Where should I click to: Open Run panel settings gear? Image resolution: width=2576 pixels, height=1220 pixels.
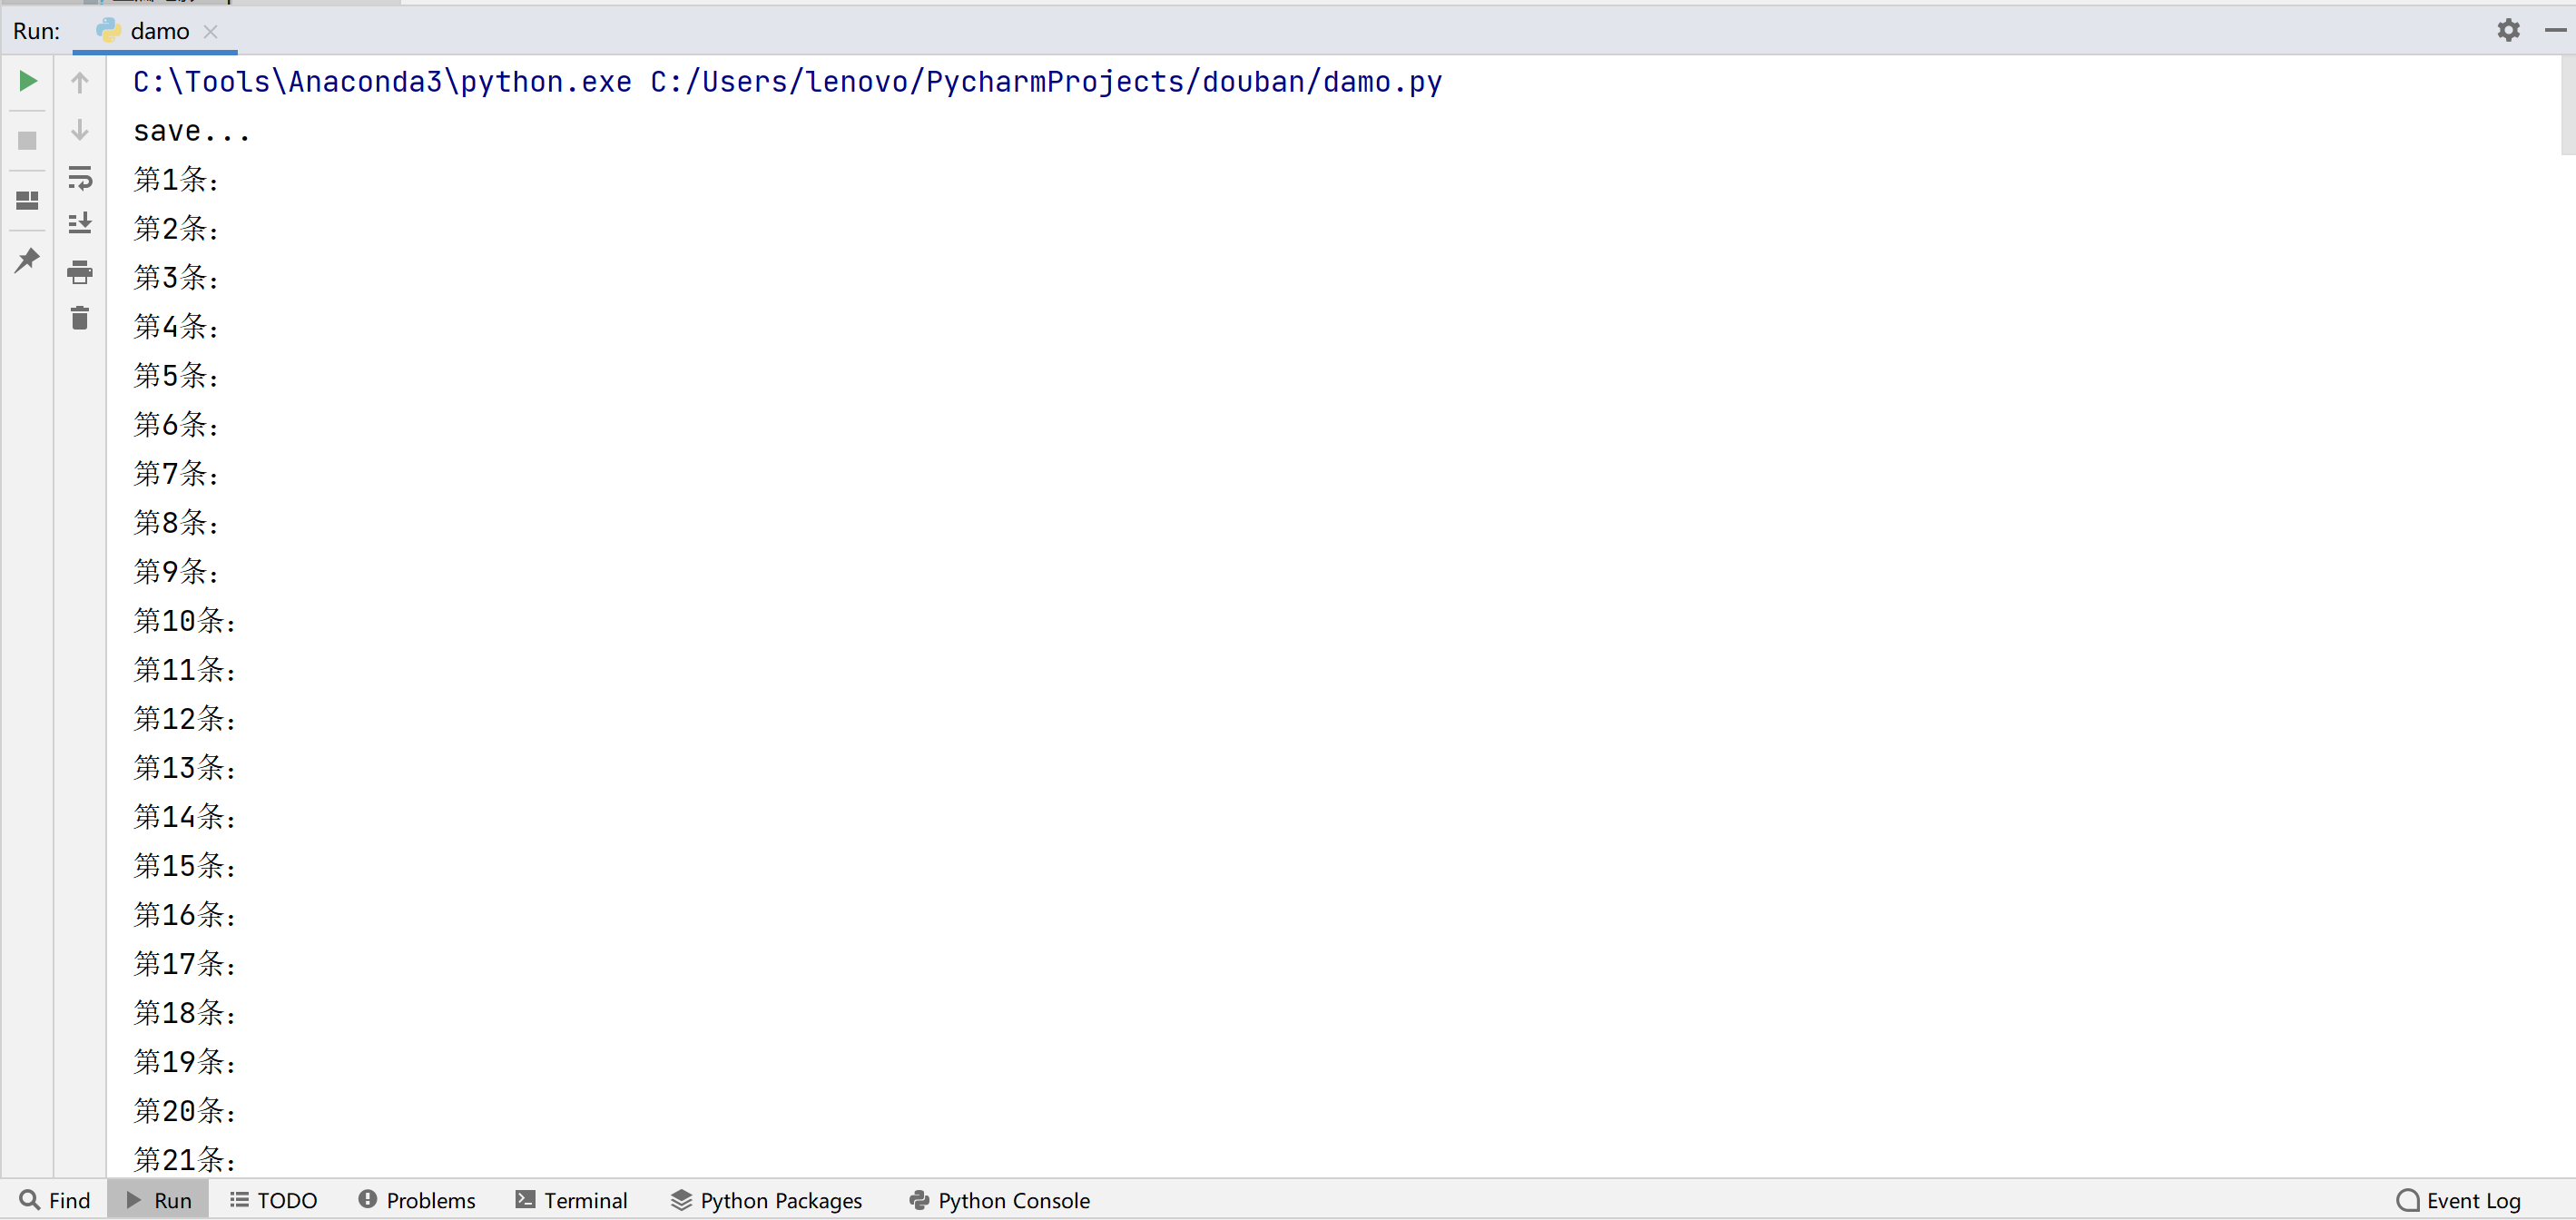(2508, 30)
